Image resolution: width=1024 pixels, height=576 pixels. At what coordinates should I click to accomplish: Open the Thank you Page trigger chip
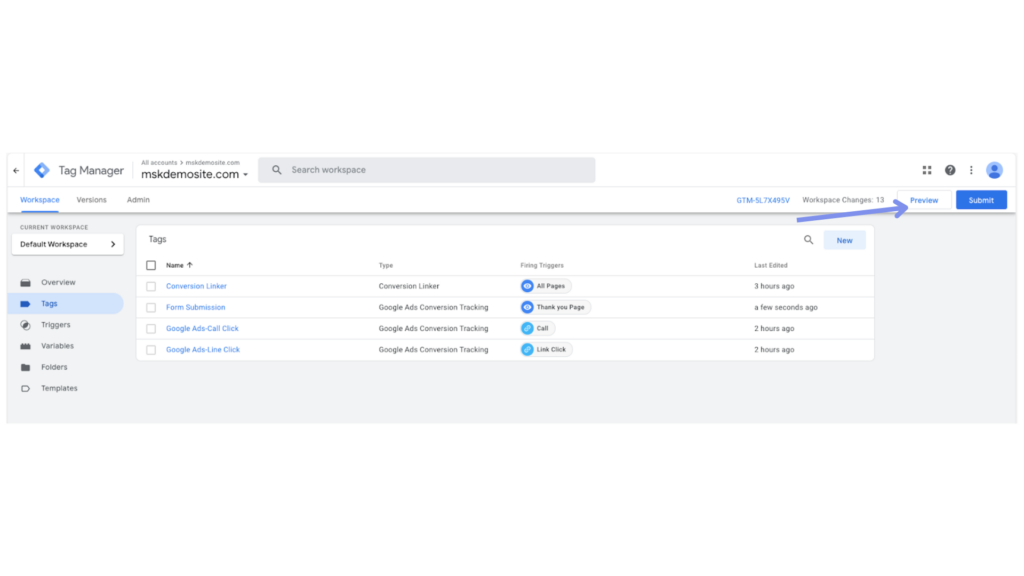pos(556,307)
